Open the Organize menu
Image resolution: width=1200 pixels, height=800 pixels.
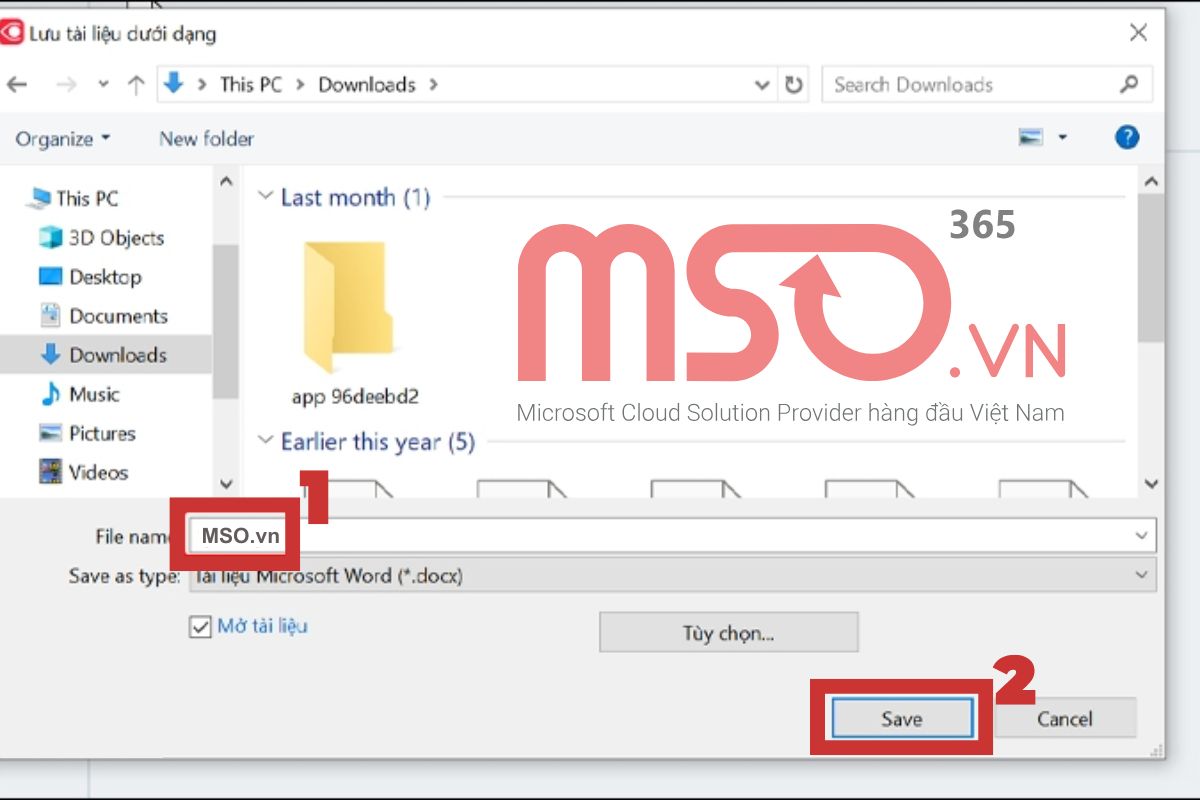click(63, 139)
